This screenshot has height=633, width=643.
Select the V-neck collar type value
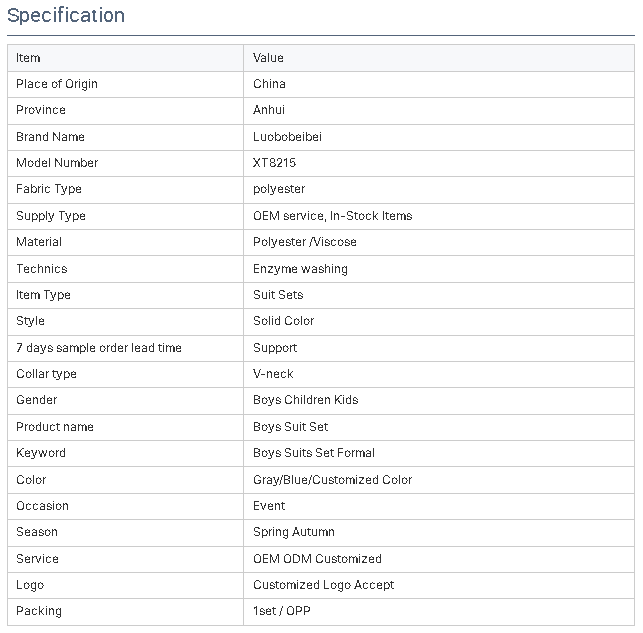pos(273,374)
